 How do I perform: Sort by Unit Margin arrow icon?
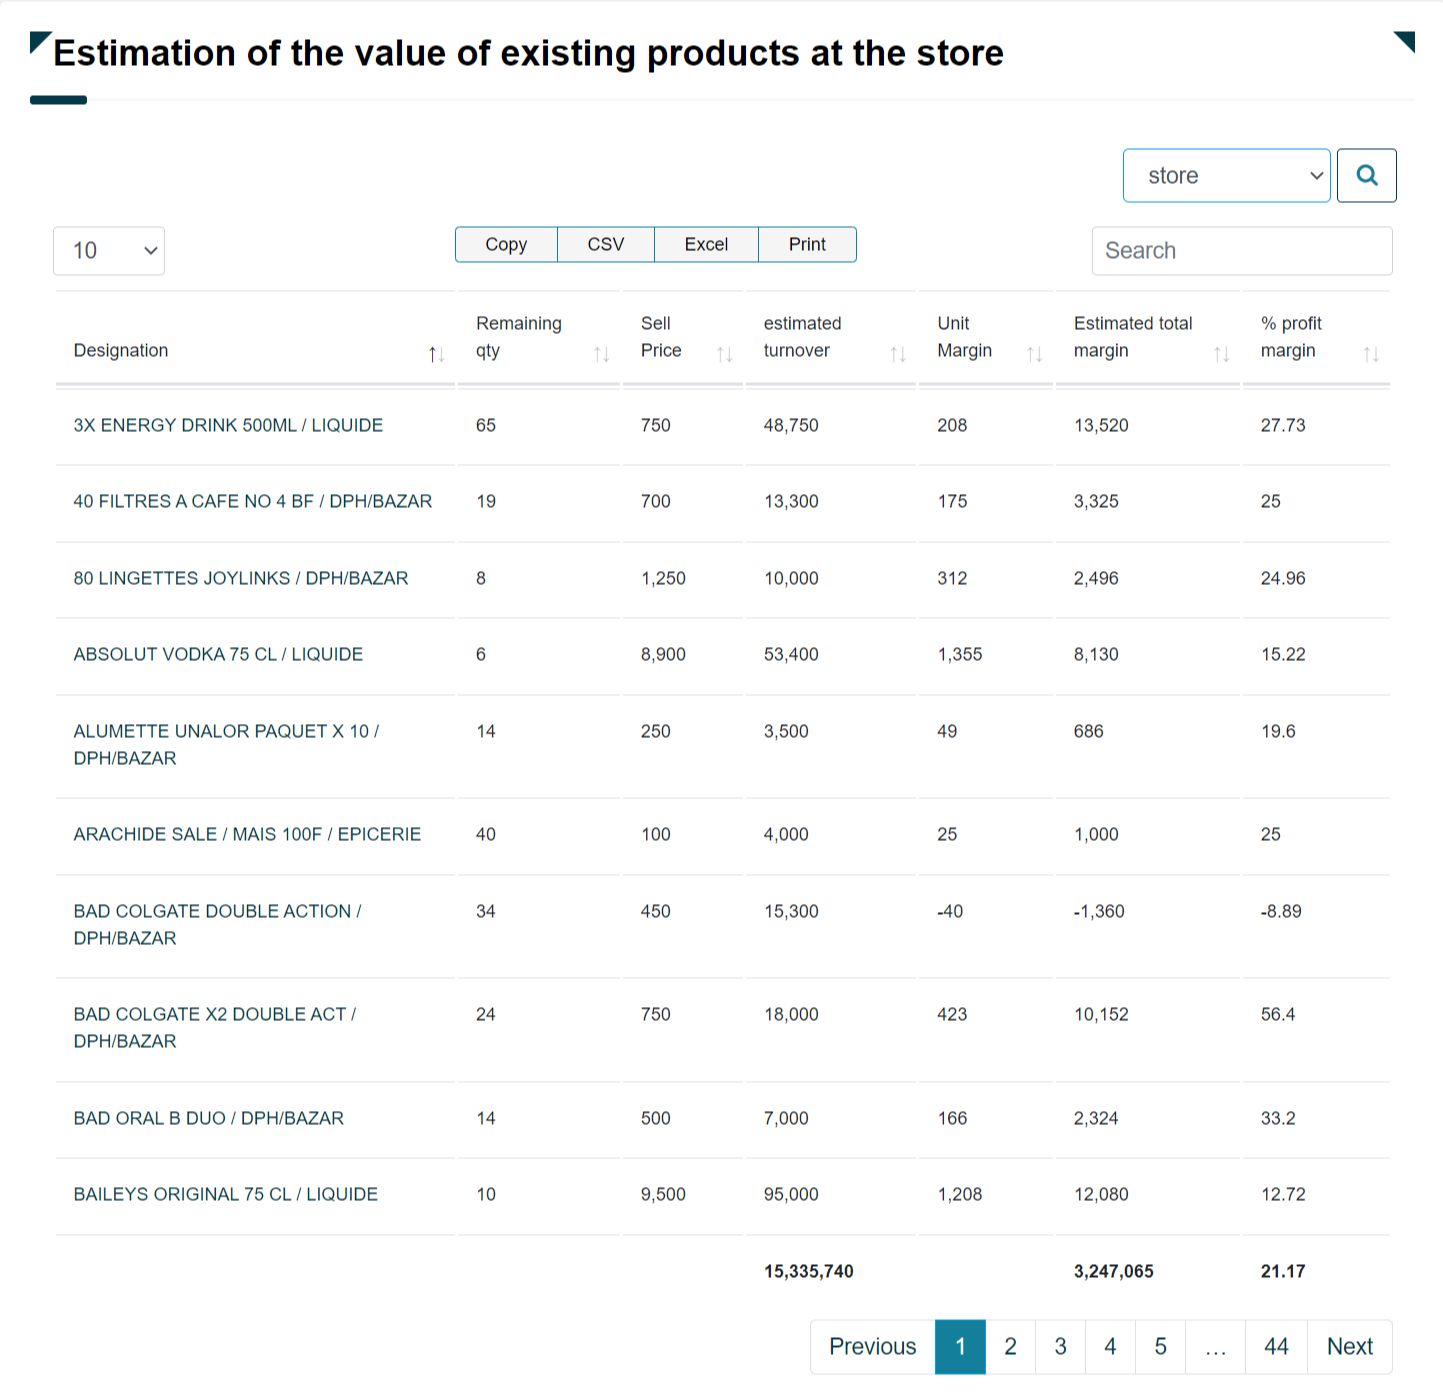(x=1035, y=354)
